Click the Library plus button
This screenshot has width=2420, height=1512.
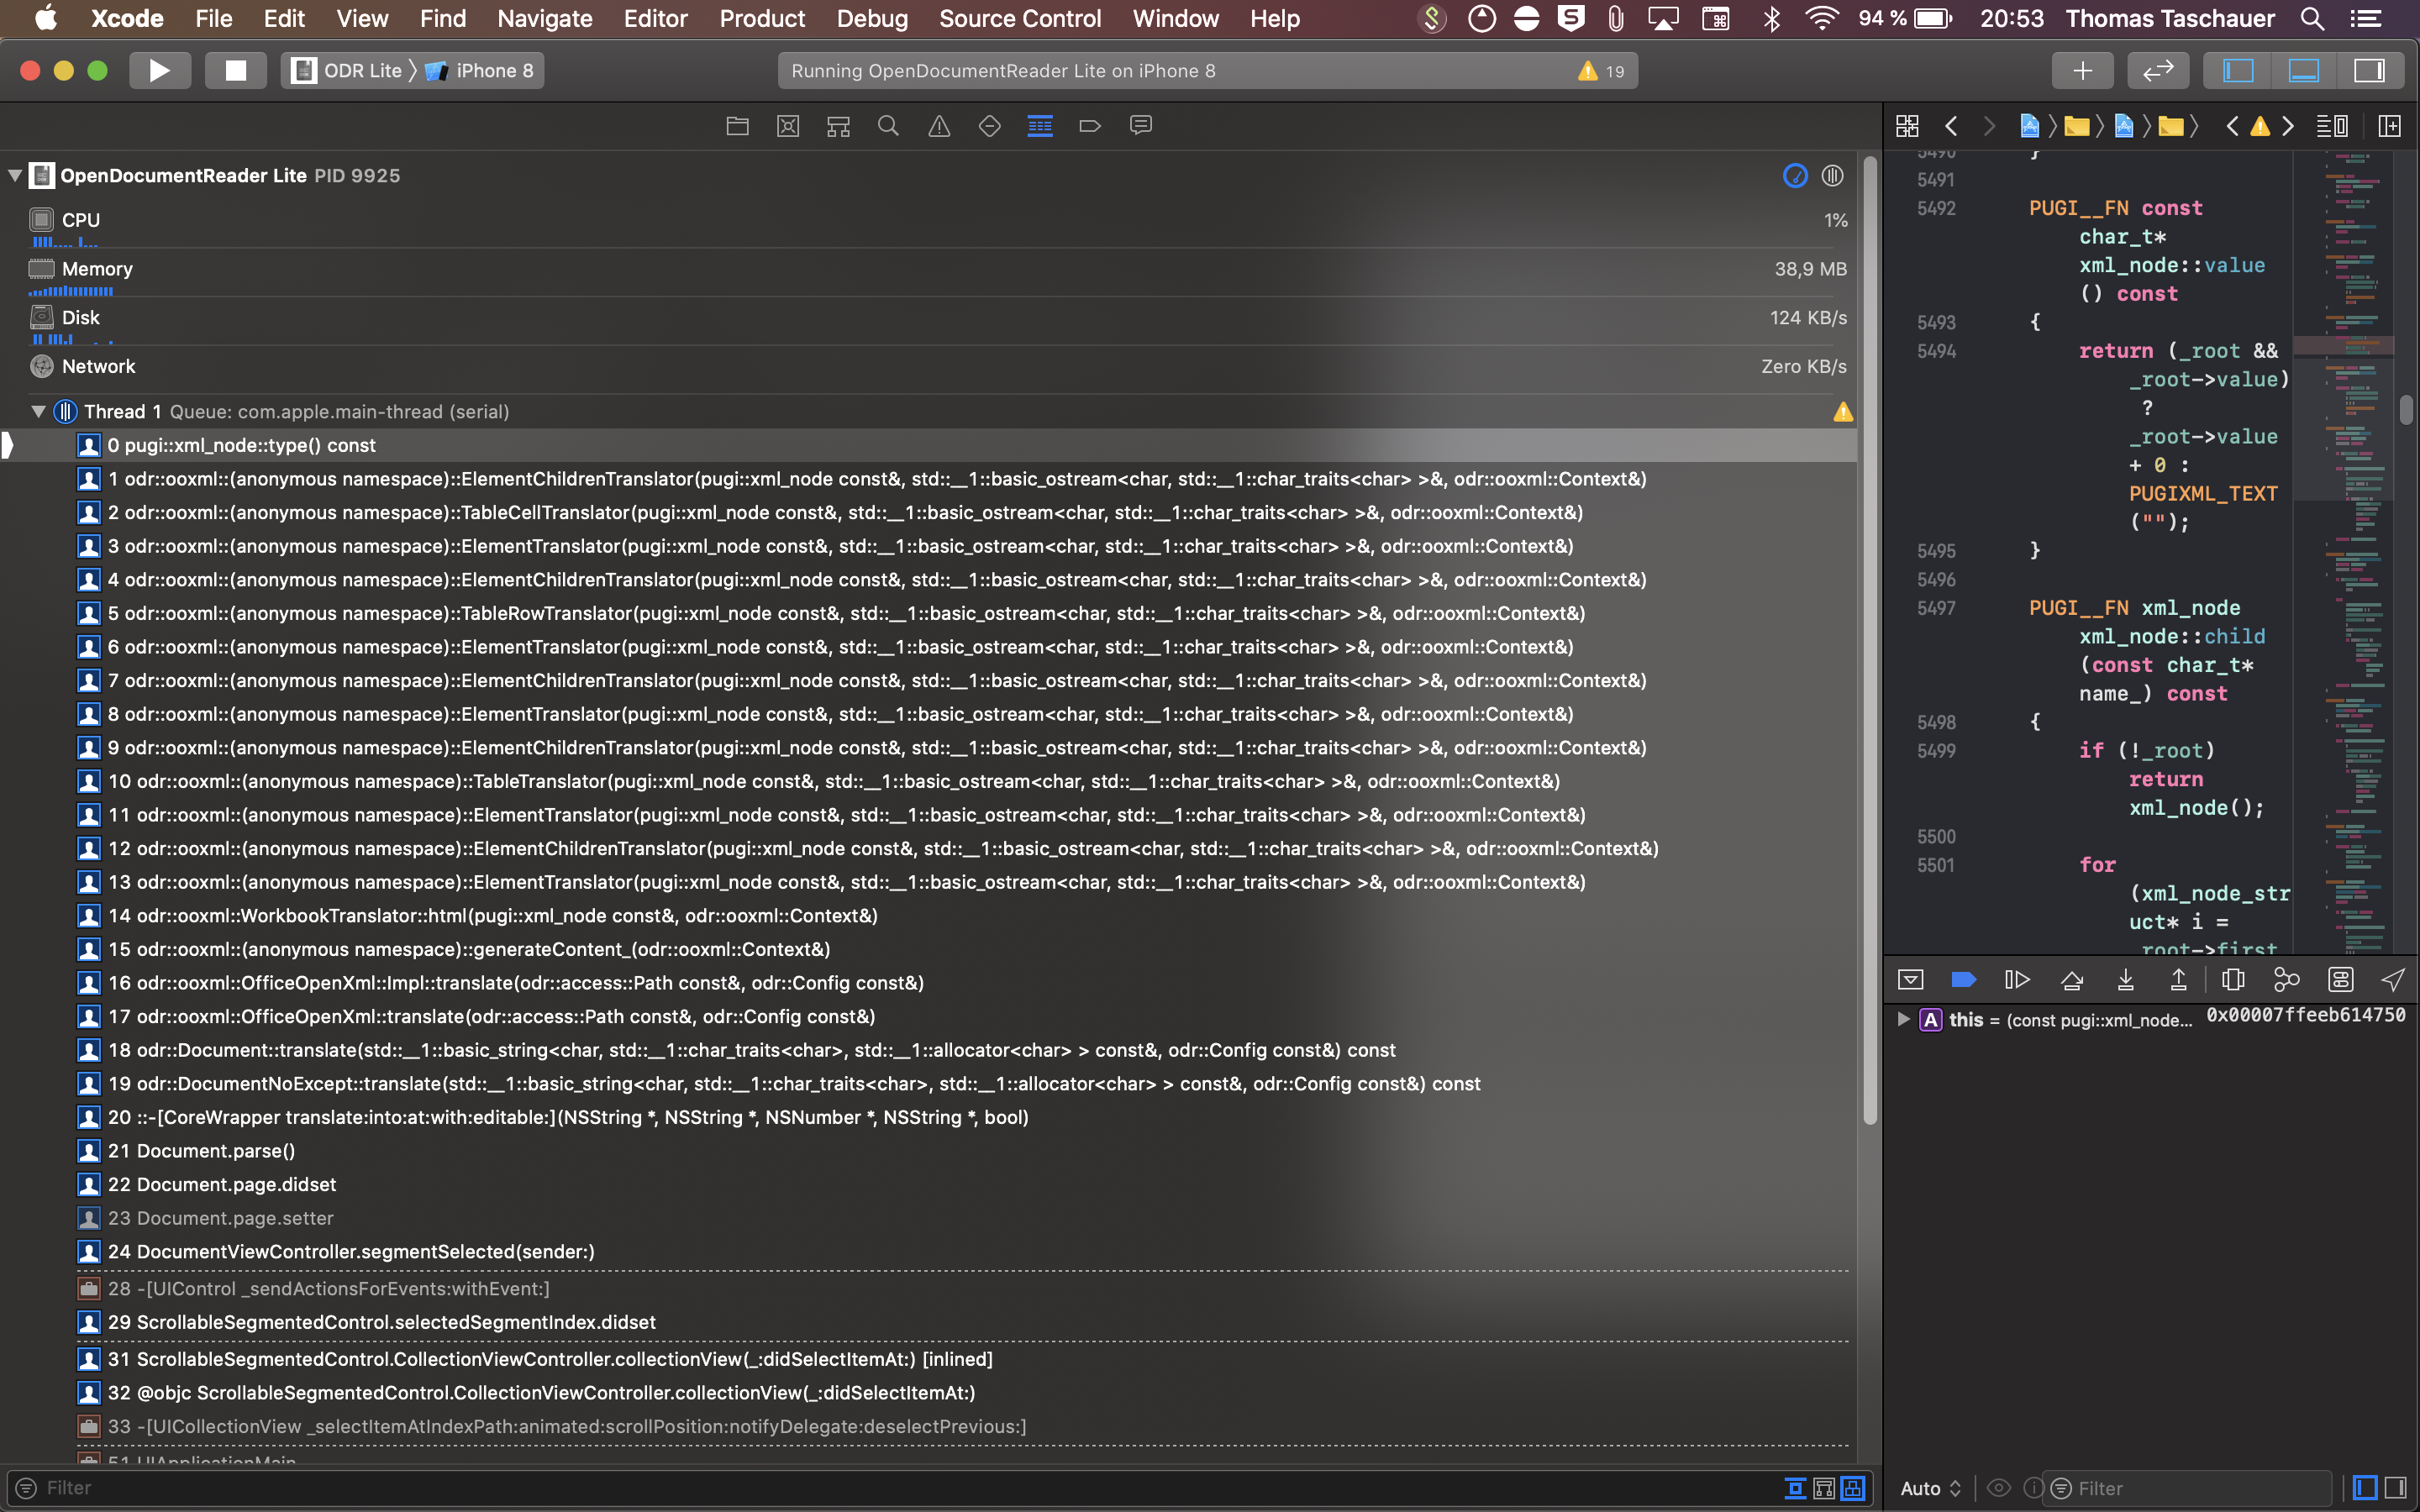(2083, 71)
